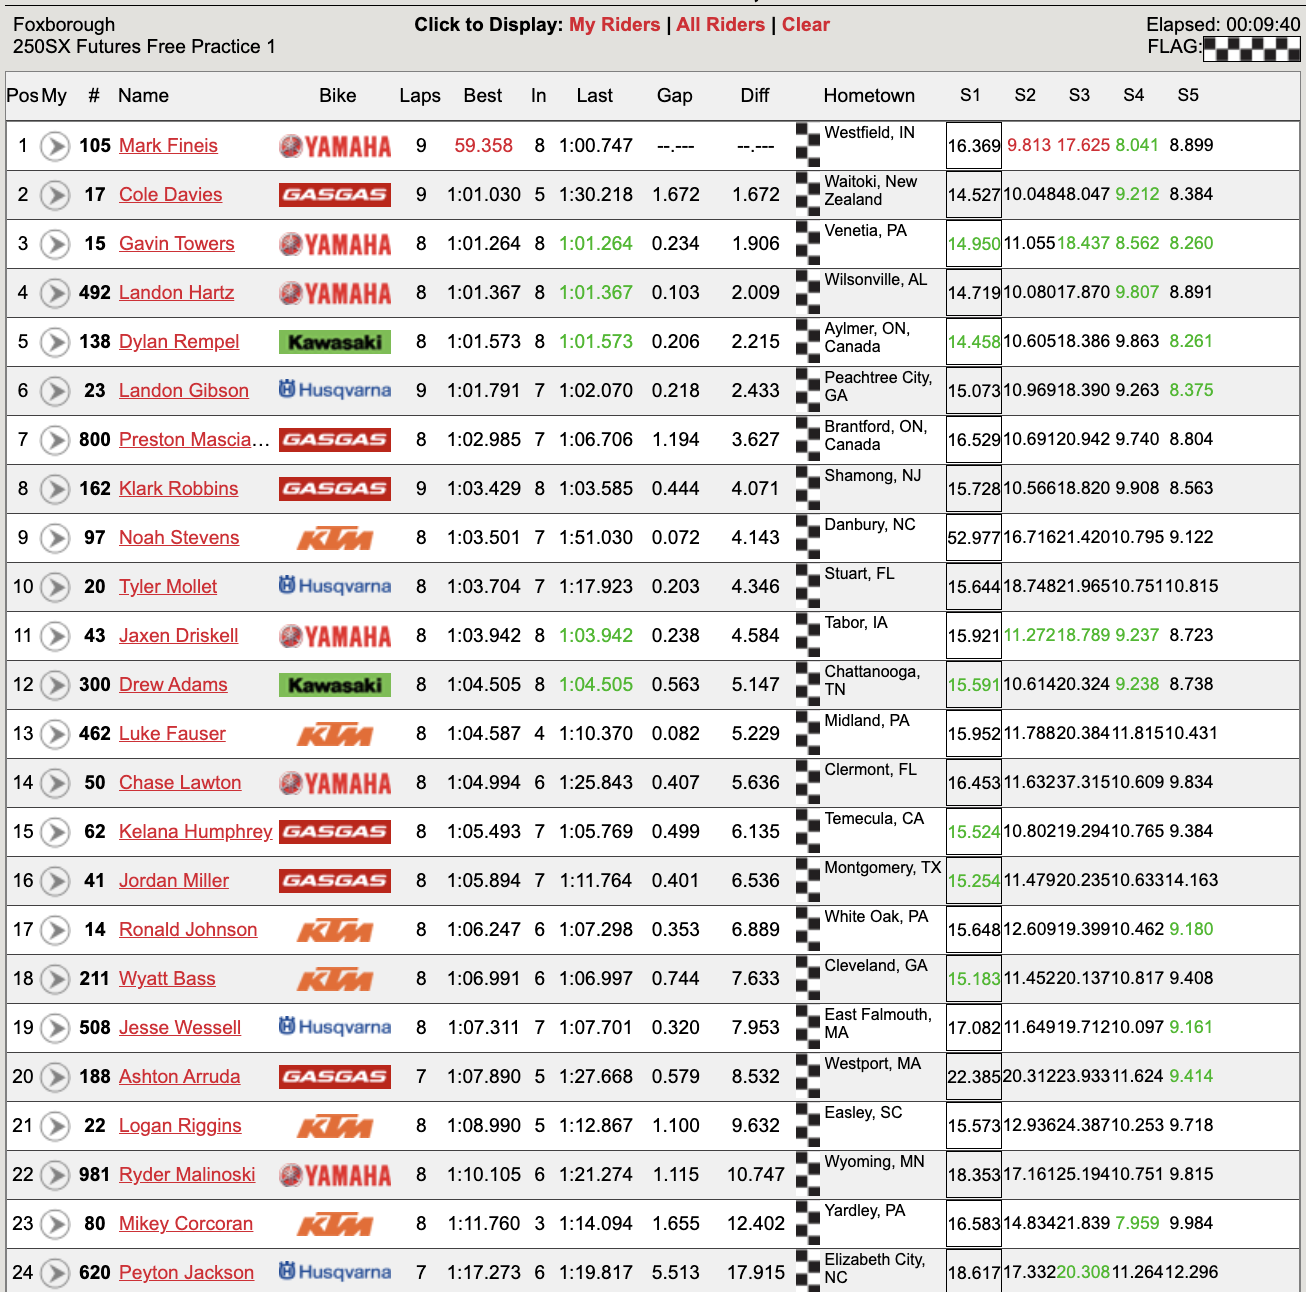This screenshot has width=1306, height=1292.
Task: Display All Riders in the table
Action: click(720, 25)
